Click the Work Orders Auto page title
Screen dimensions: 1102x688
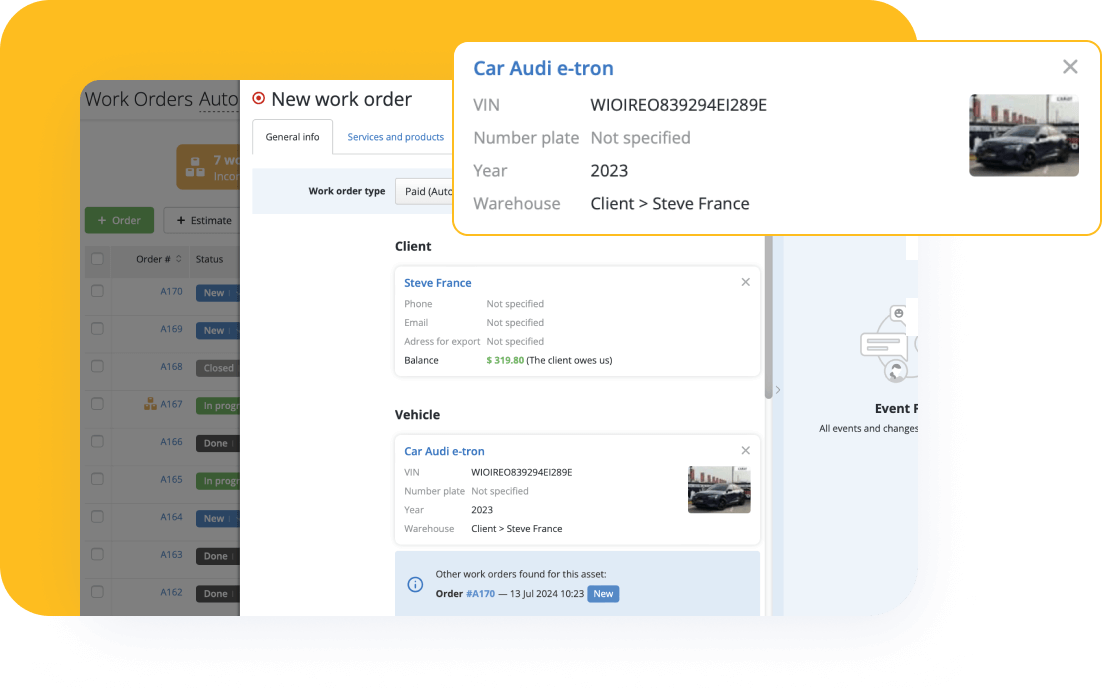(162, 99)
